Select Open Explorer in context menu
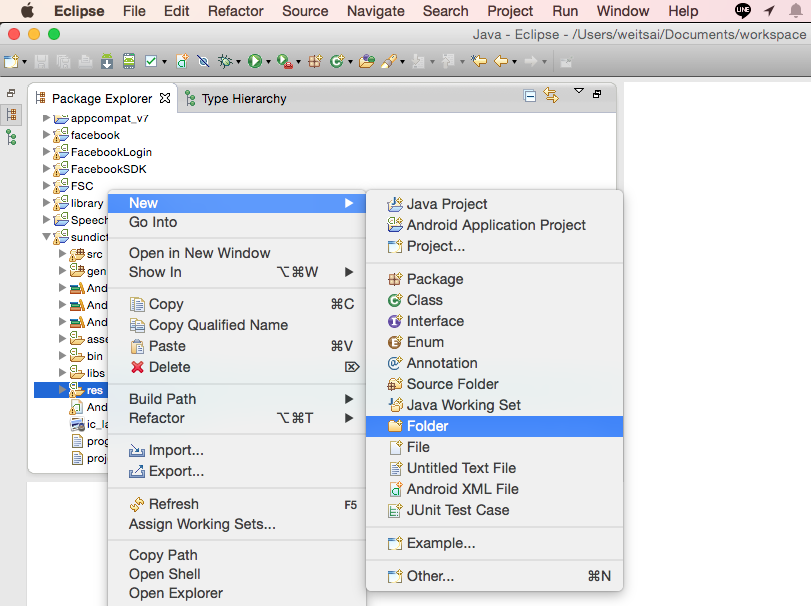This screenshot has width=811, height=606. click(x=237, y=593)
